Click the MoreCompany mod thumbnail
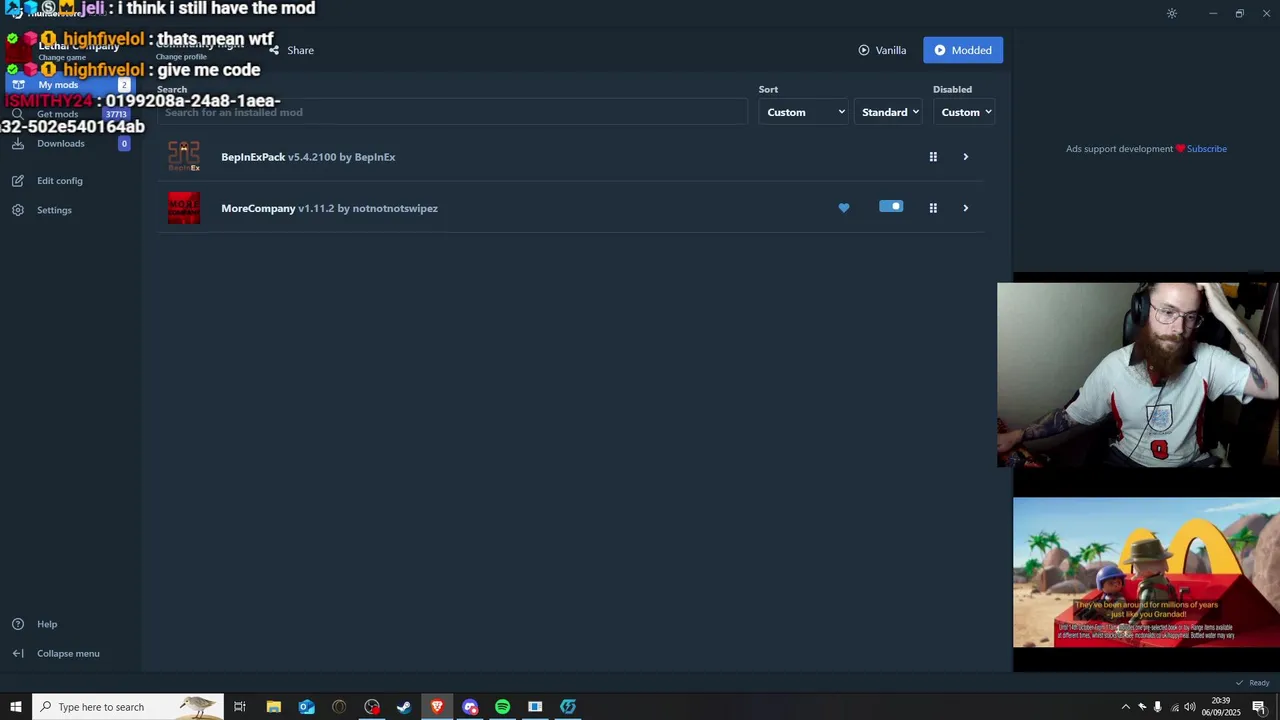Screen dimensions: 1280x720 coord(184,208)
